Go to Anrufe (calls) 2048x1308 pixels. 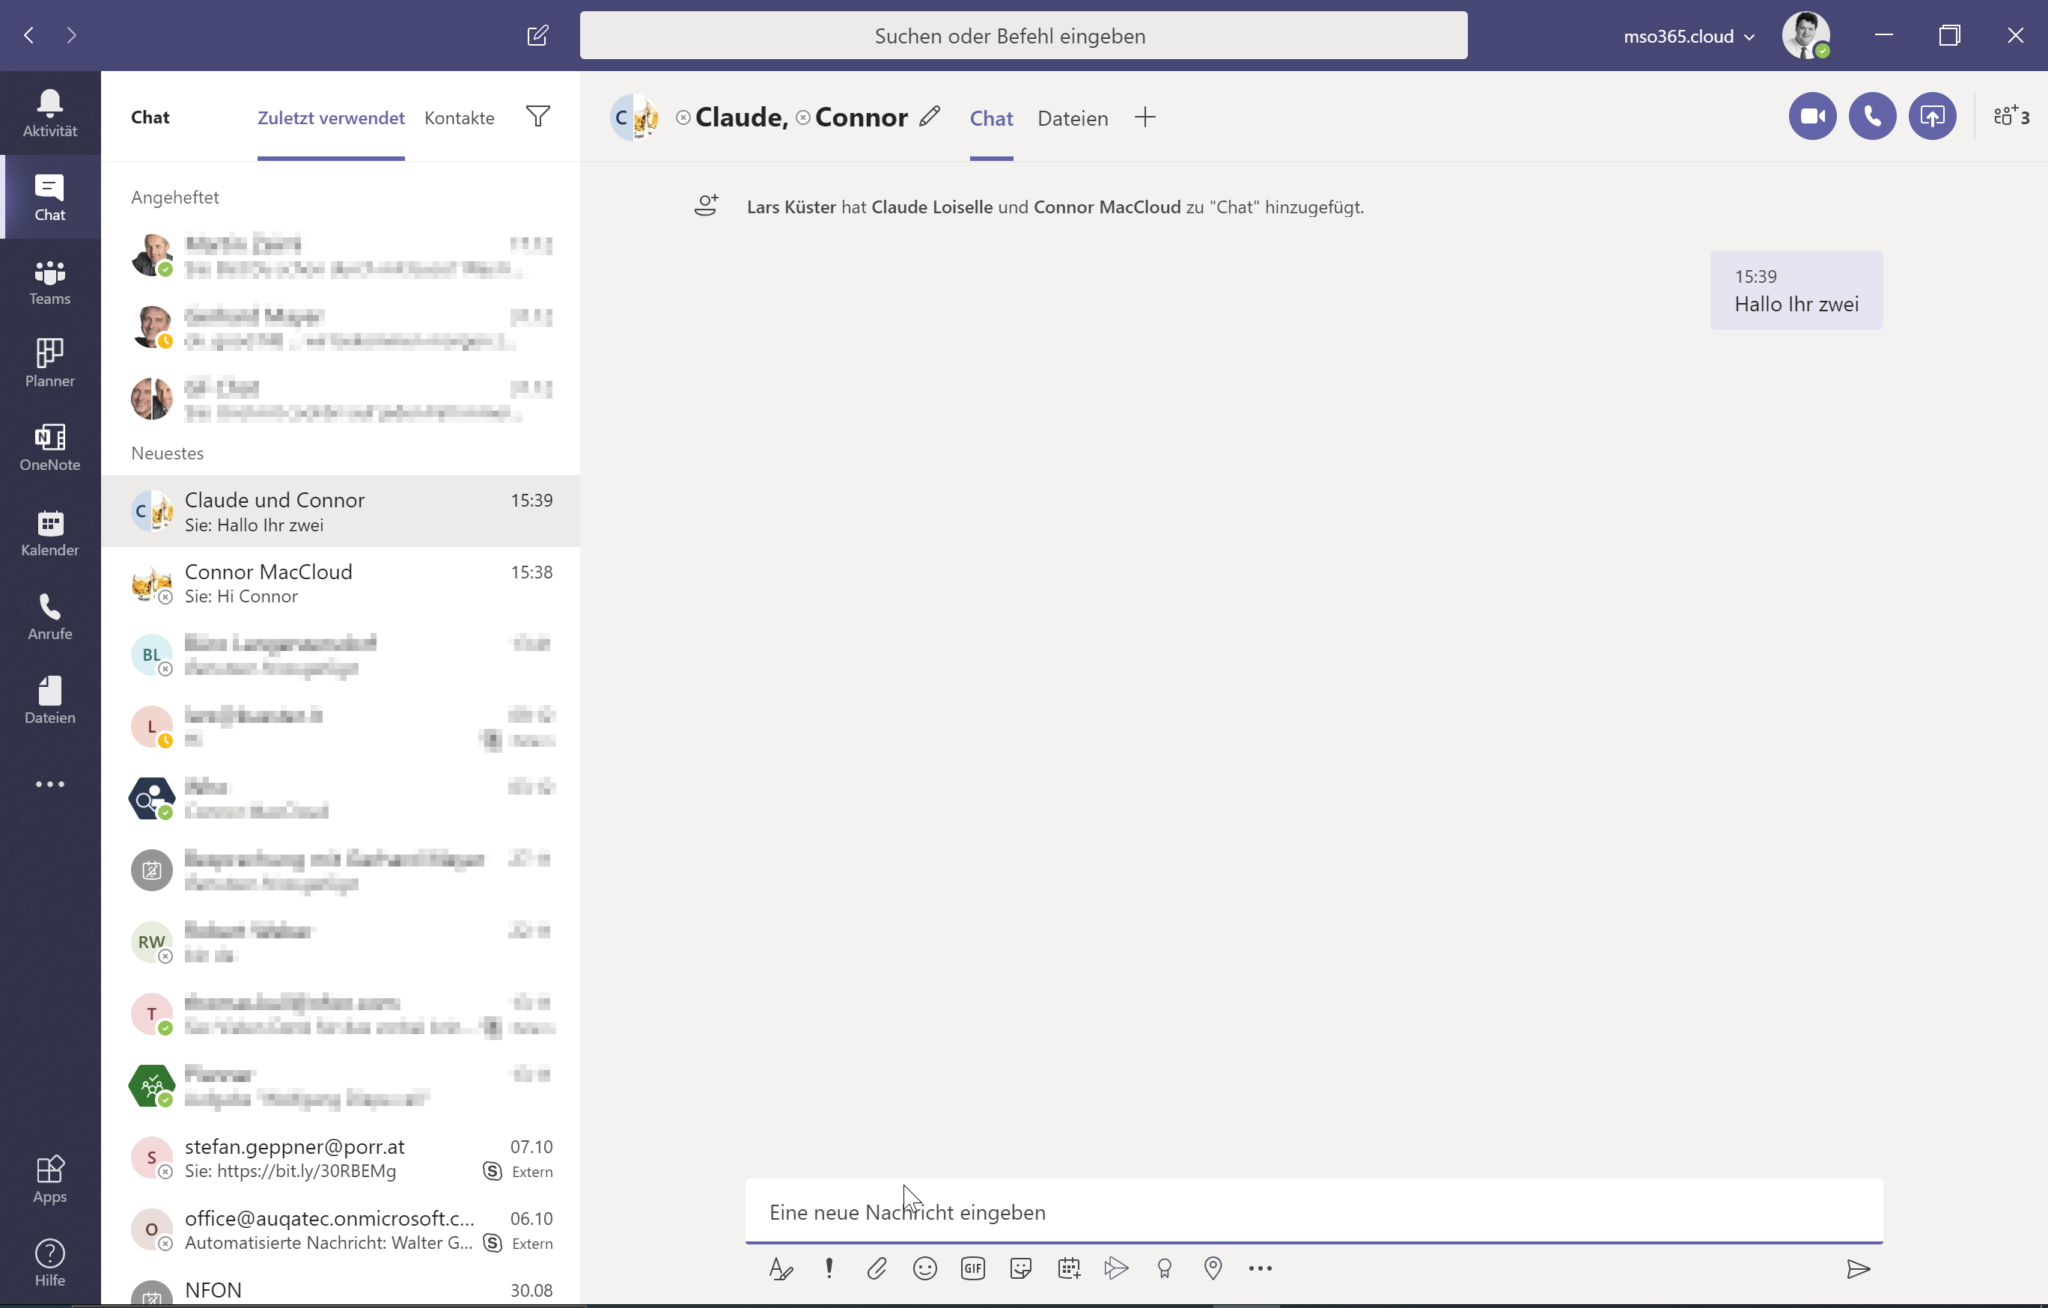(50, 617)
